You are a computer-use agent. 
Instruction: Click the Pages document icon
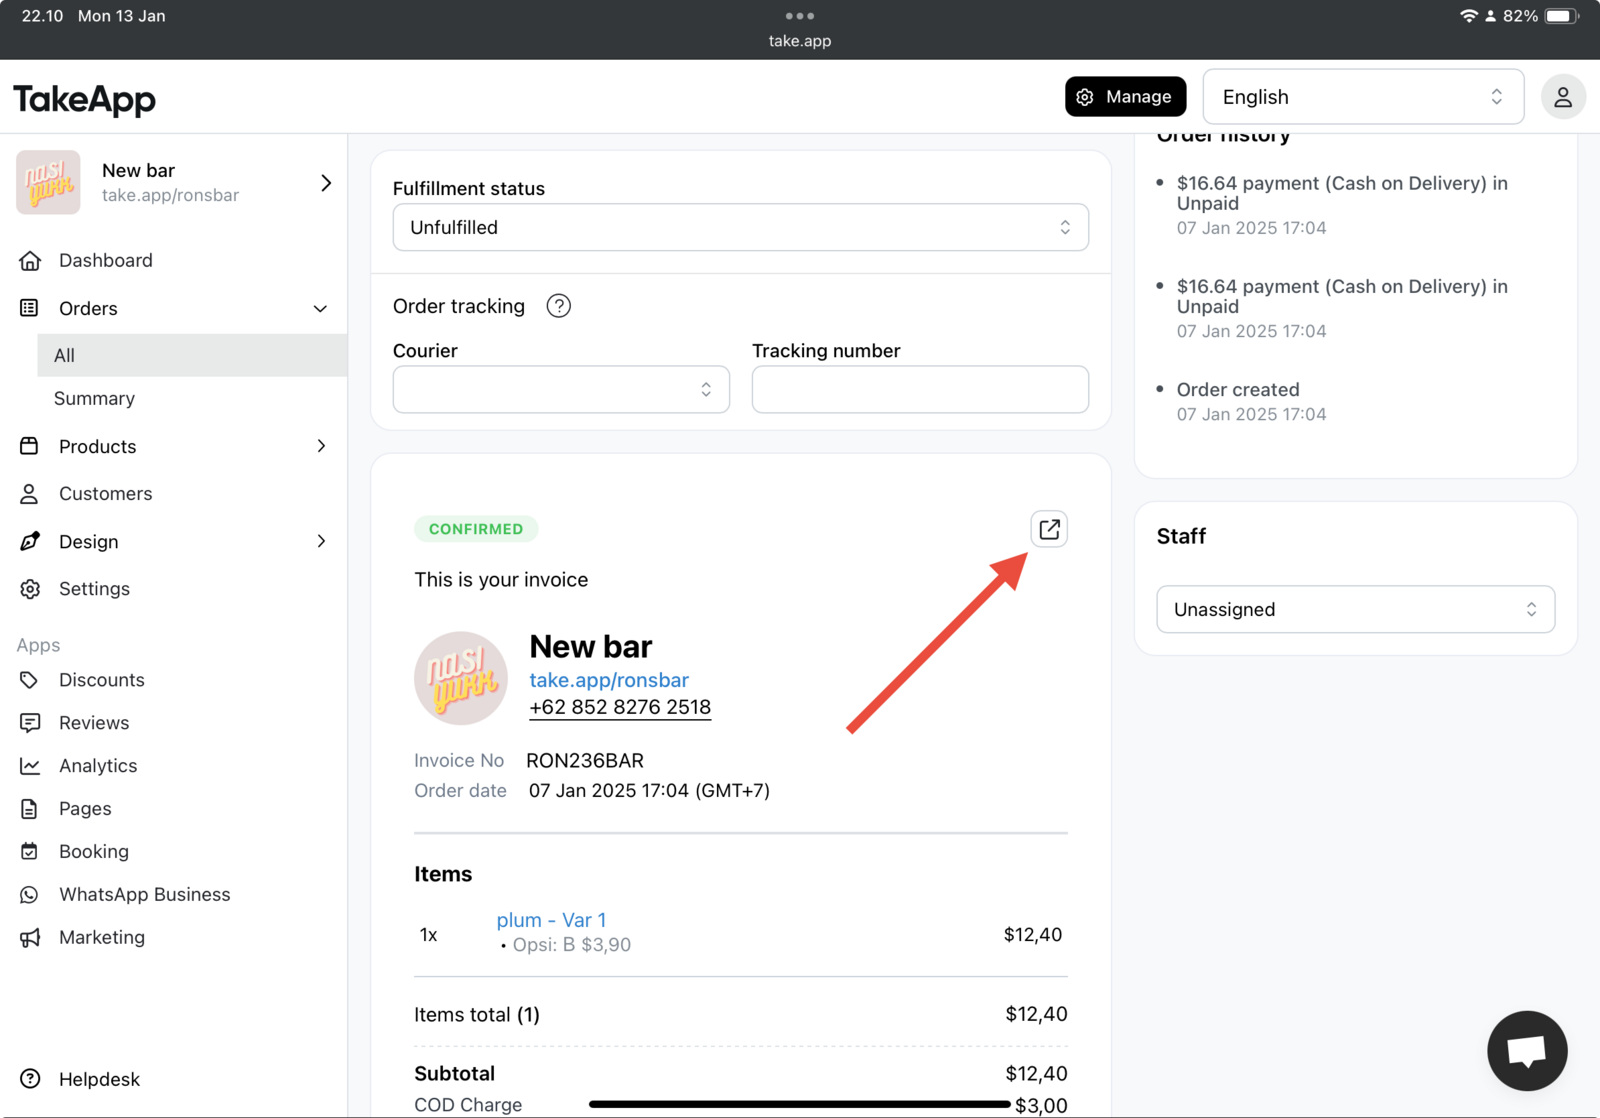click(30, 809)
